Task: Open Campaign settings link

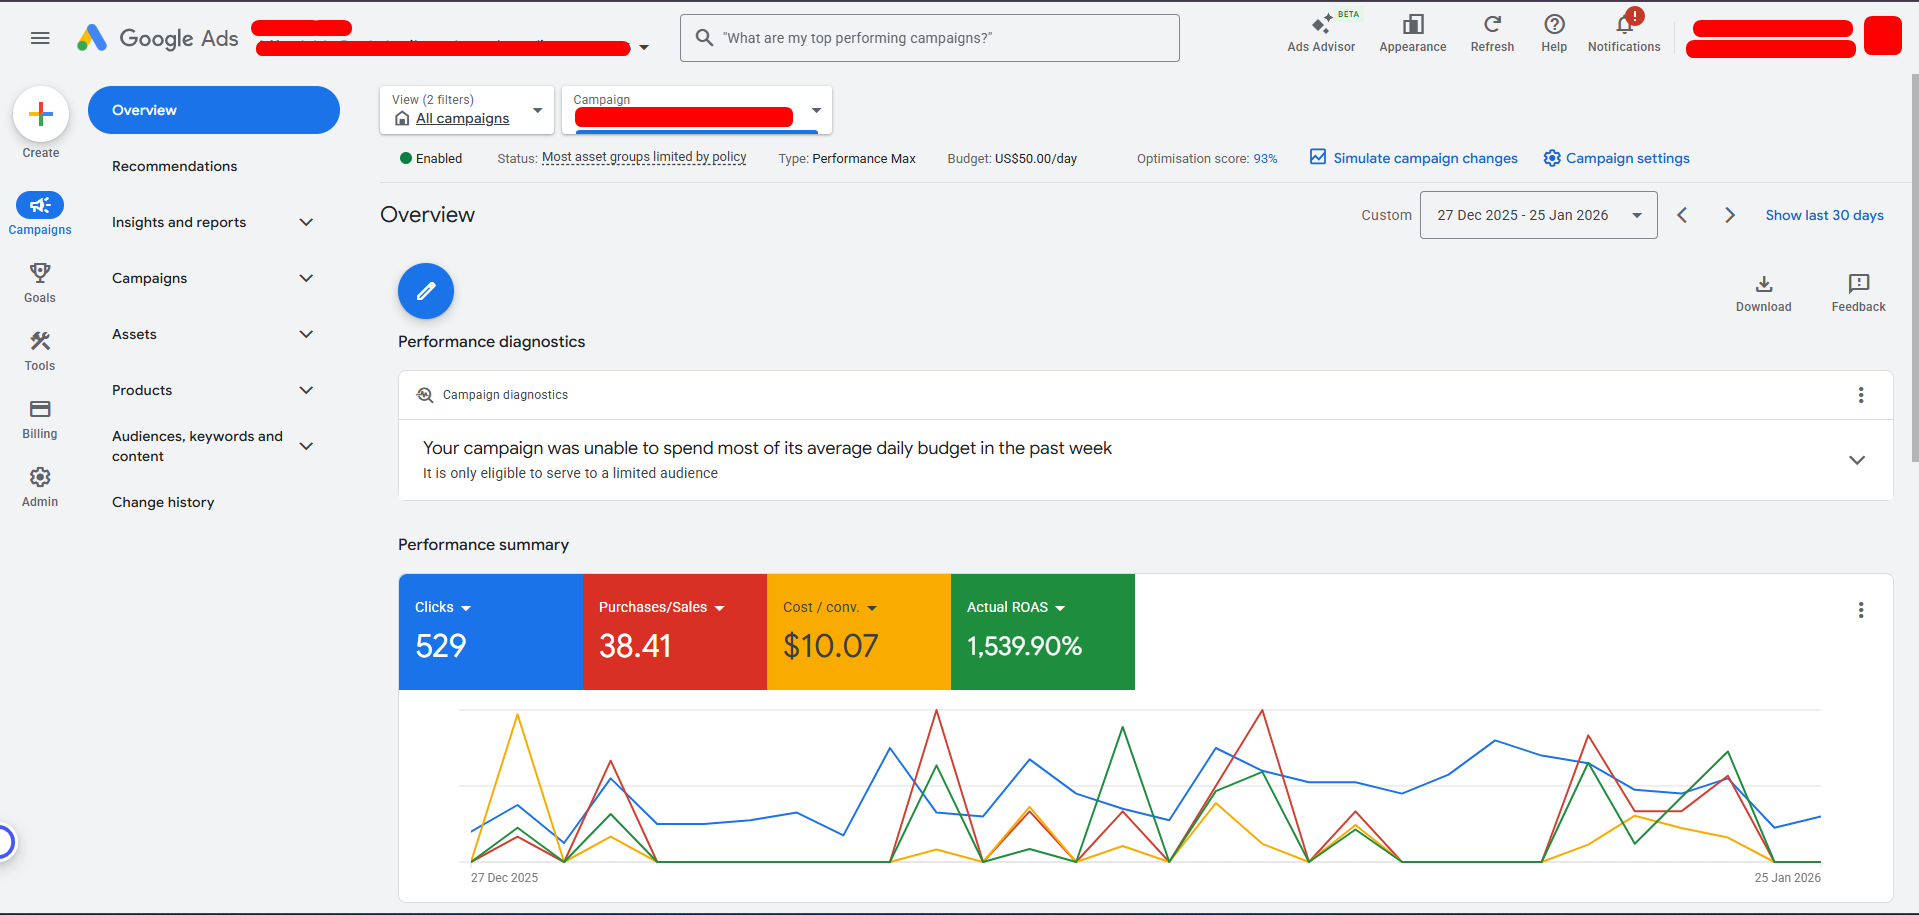Action: (x=1616, y=158)
